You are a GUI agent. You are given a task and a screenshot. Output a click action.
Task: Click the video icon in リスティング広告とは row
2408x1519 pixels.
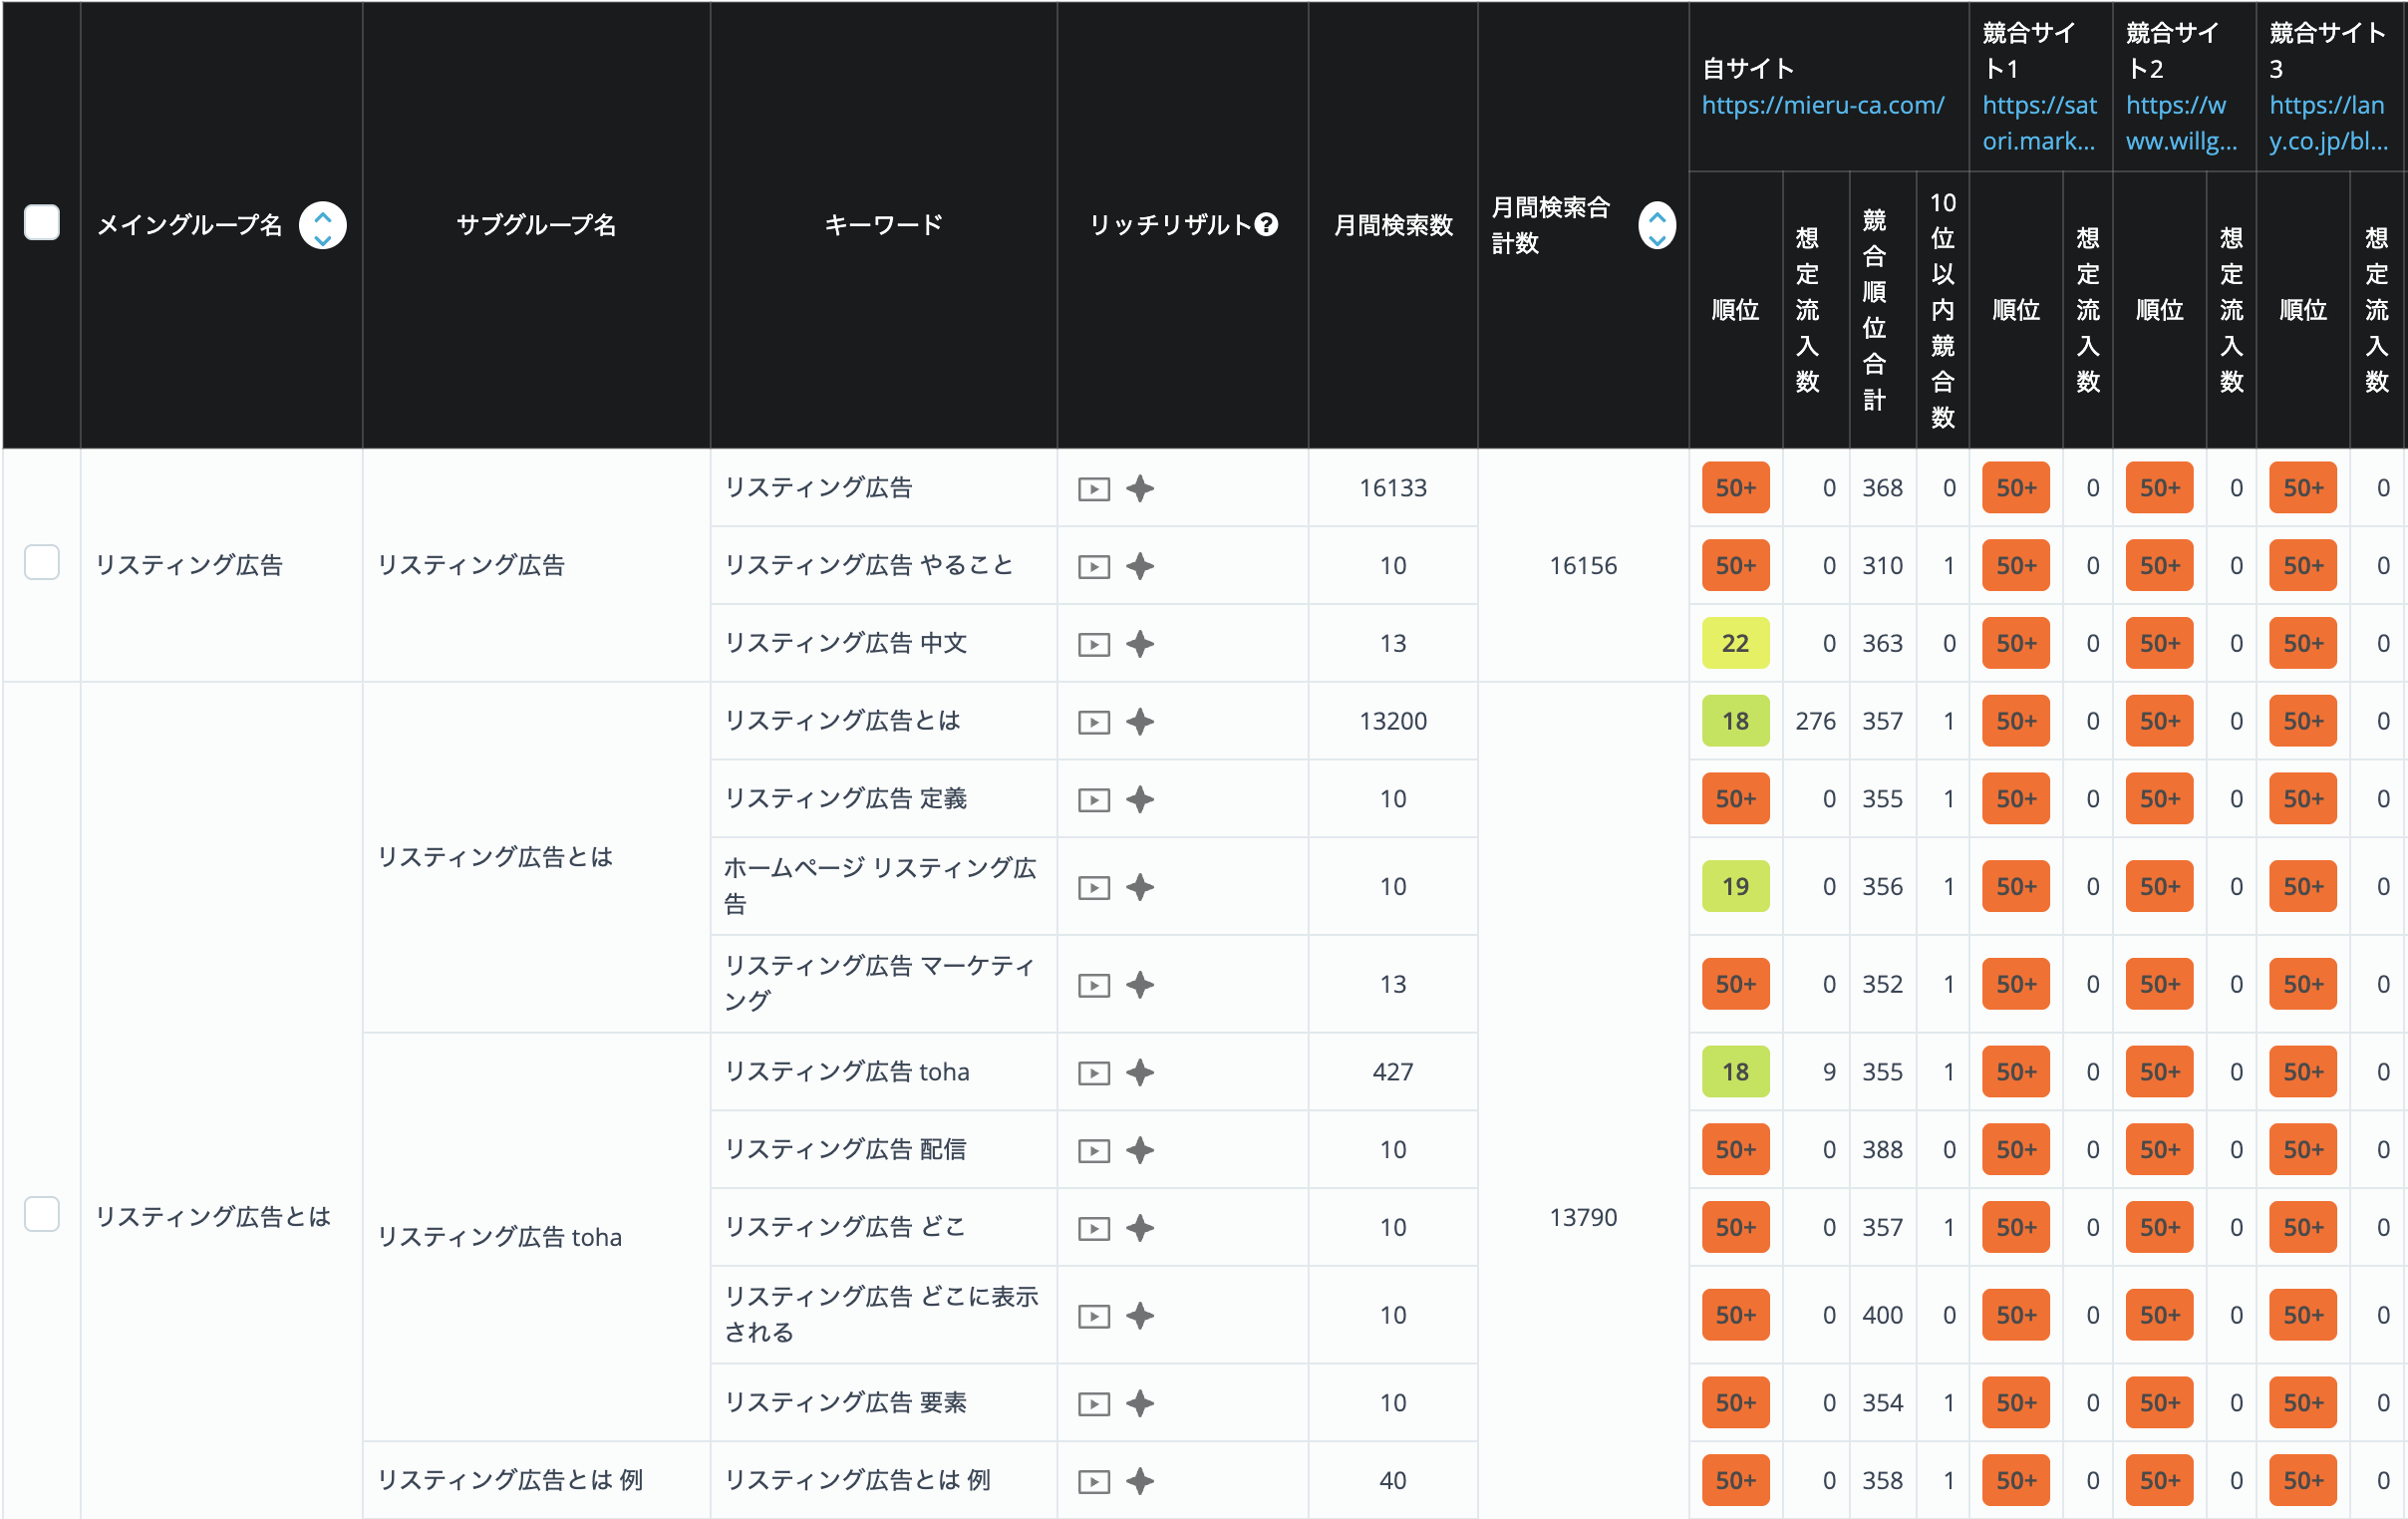point(1093,722)
